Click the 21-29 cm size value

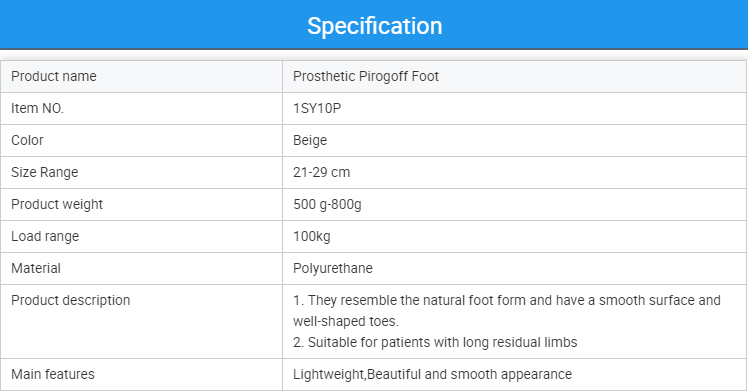pos(322,172)
